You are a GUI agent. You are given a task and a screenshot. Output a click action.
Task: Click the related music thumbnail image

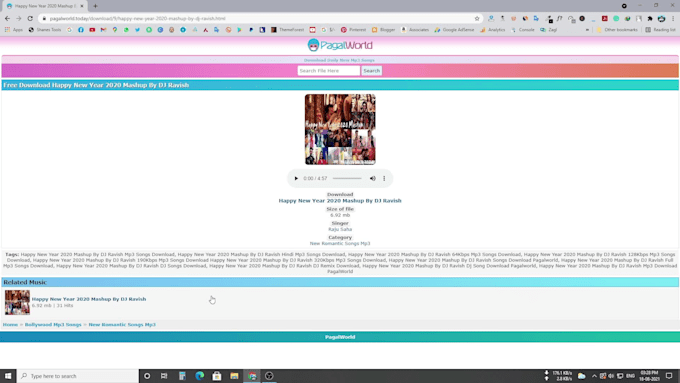click(17, 302)
